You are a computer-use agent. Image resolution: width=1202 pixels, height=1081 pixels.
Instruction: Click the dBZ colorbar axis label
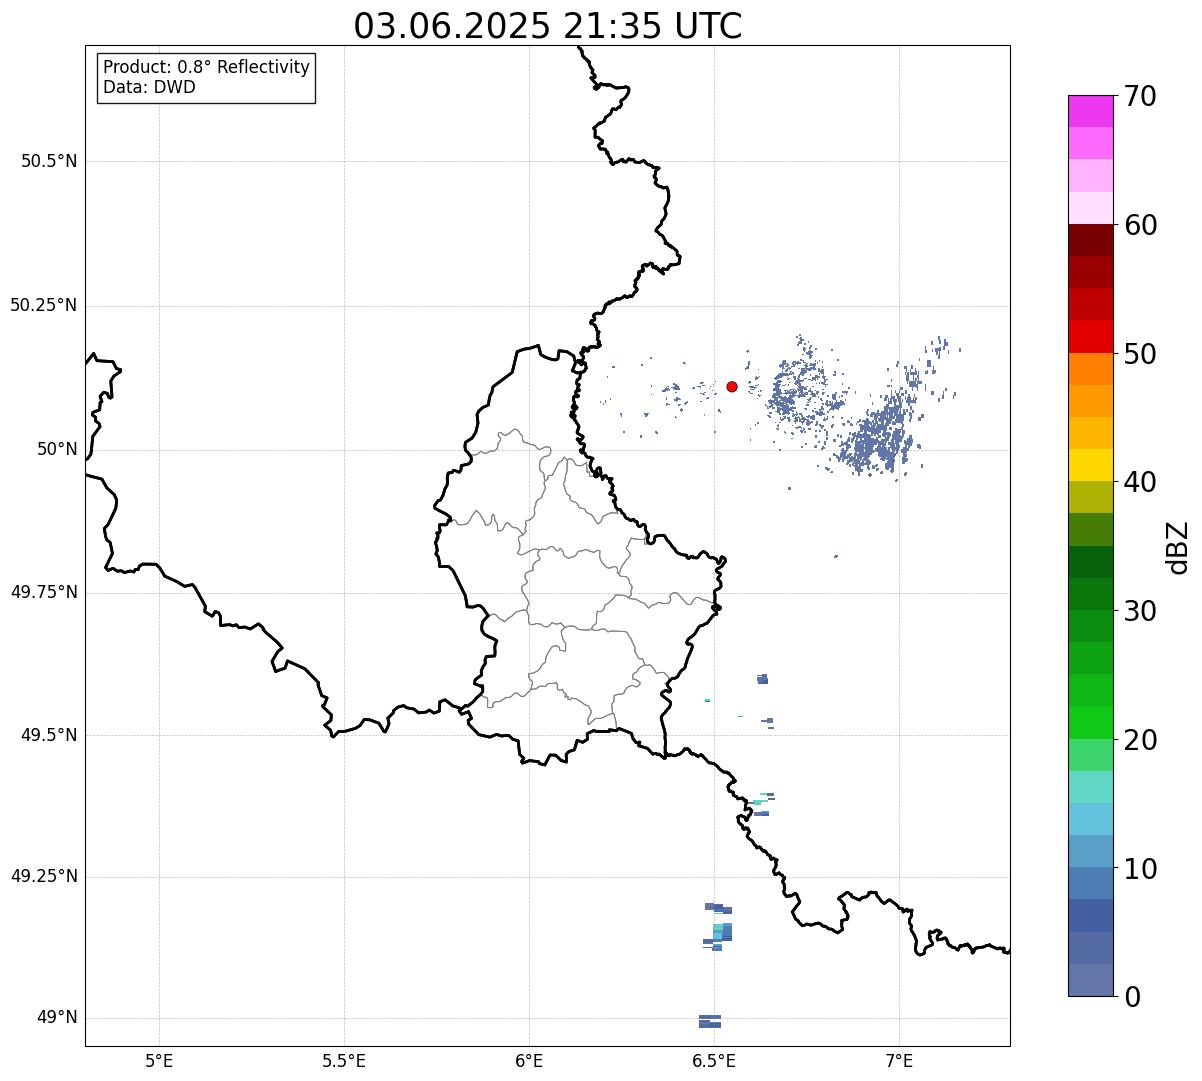pyautogui.click(x=1177, y=546)
